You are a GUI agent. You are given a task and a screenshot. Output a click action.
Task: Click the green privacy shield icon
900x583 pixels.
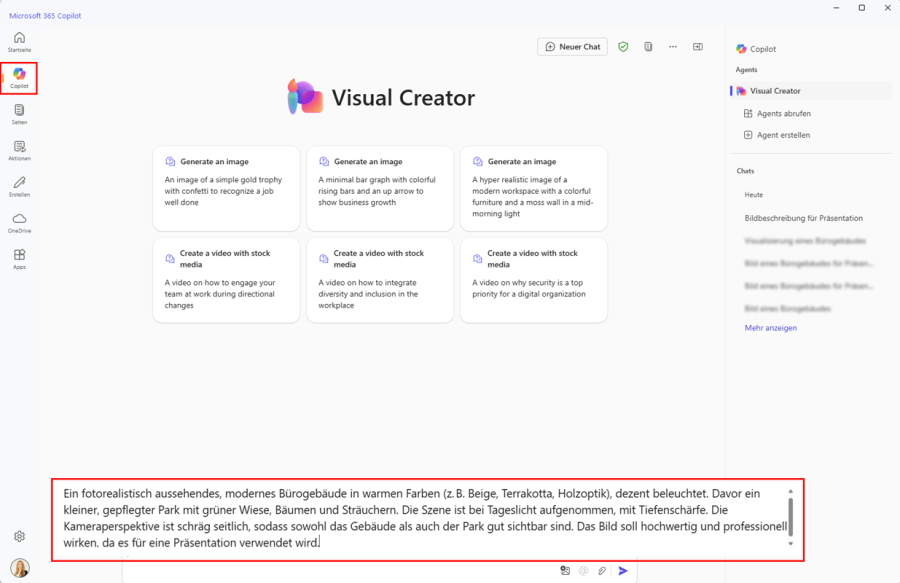pyautogui.click(x=622, y=46)
